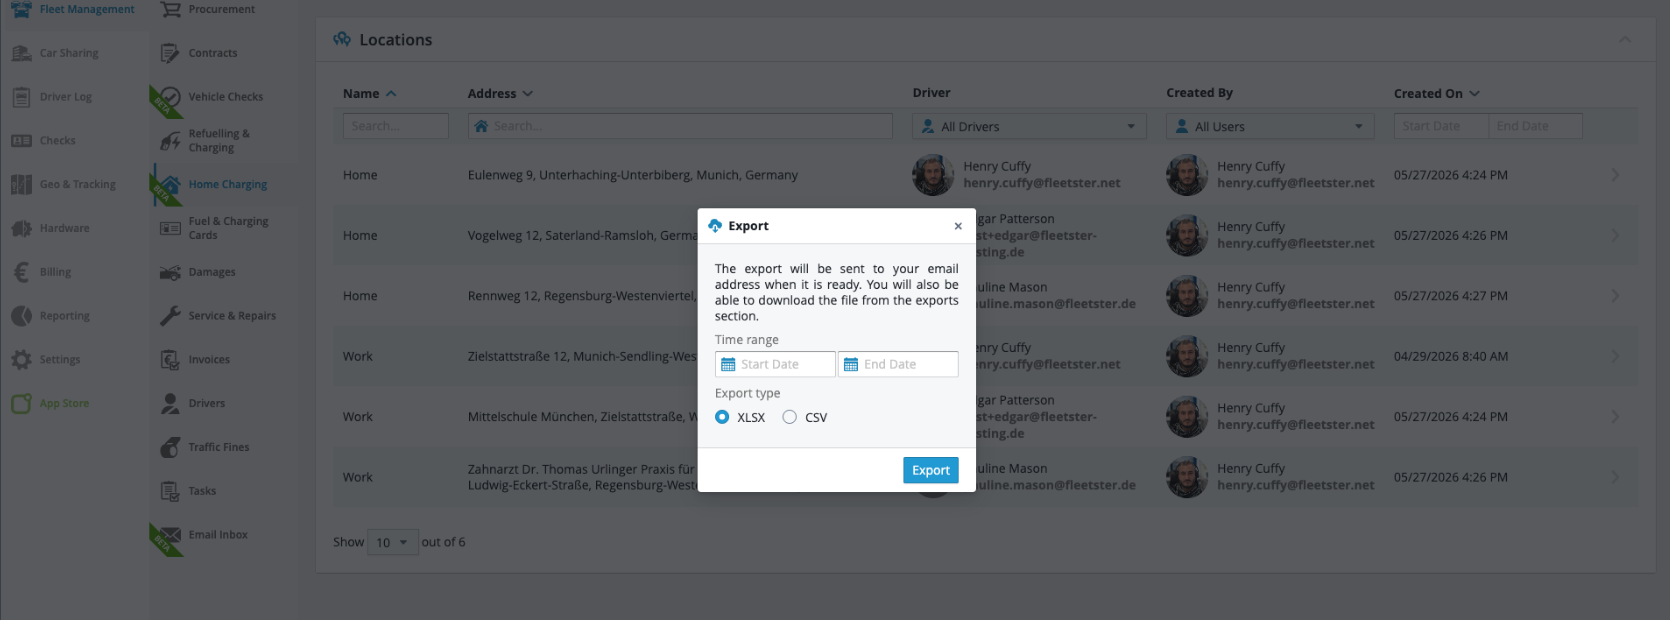Click the Traffic Fines icon

170,447
